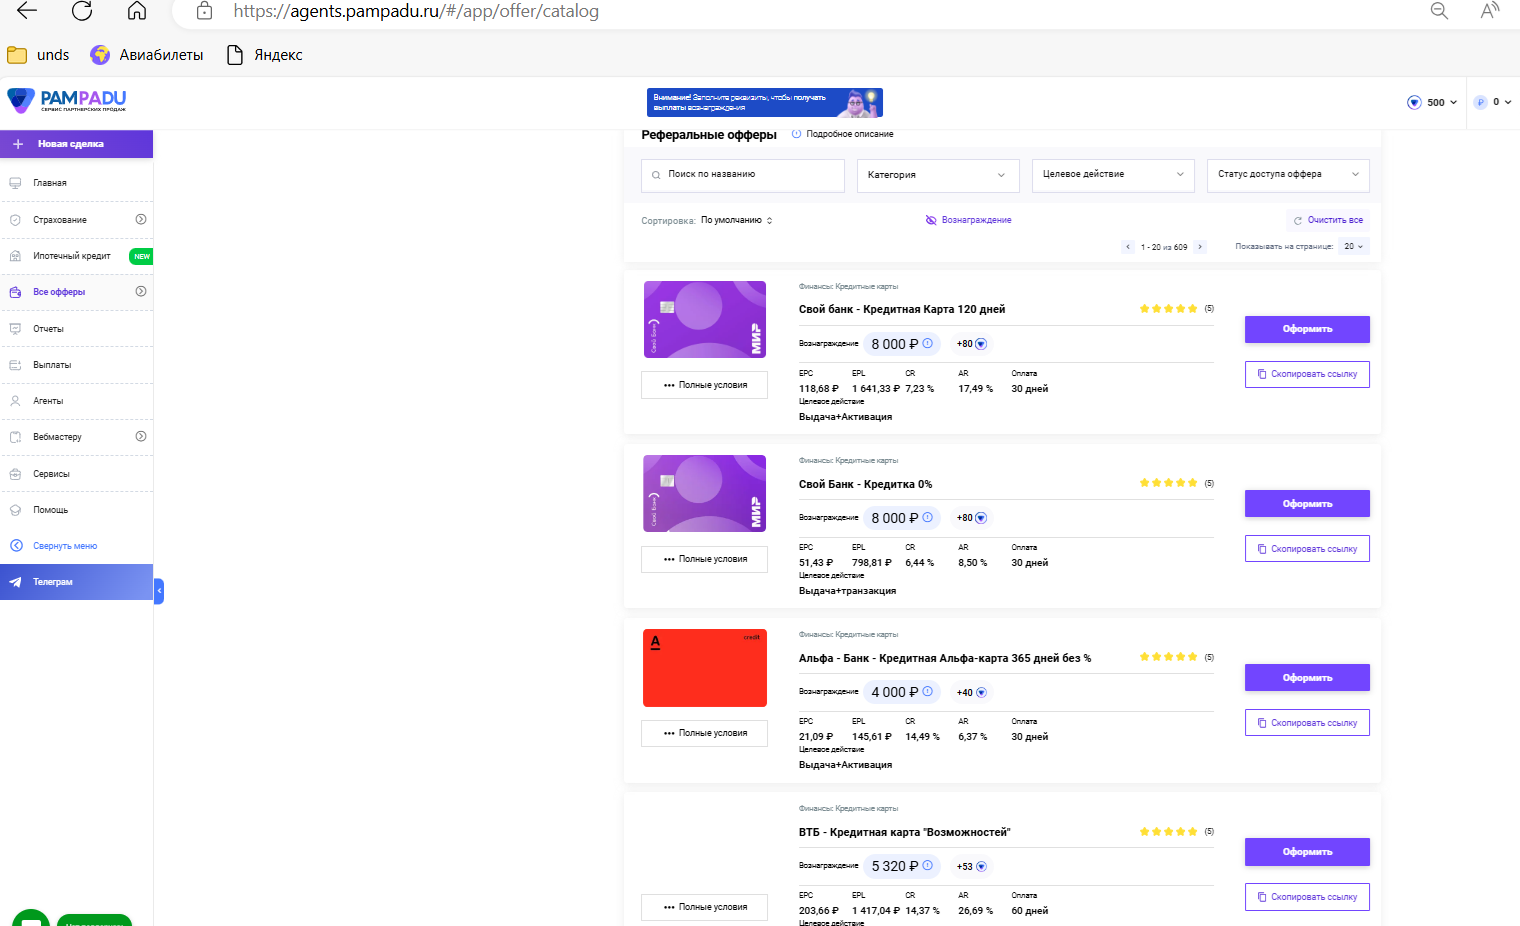This screenshot has width=1520, height=926.
Task: Open the unds bookmarks folder
Action: tap(39, 55)
